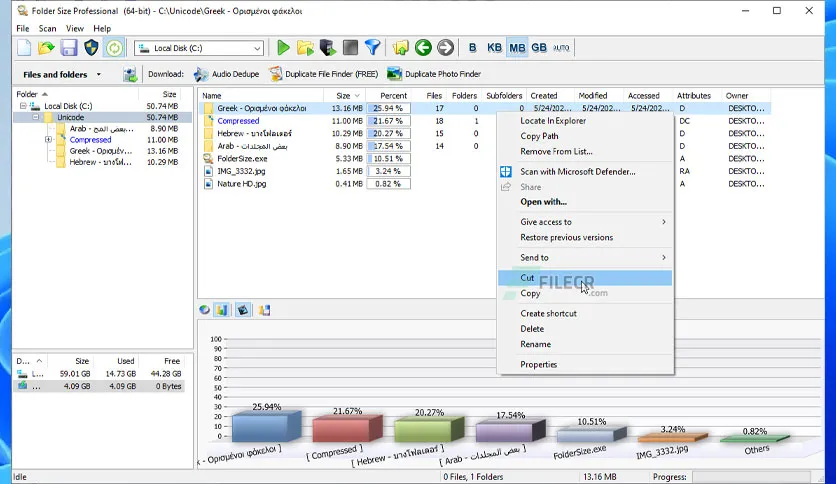Select the 59.01 GB drive row
Screen dimensions: 836x484
pos(99,374)
